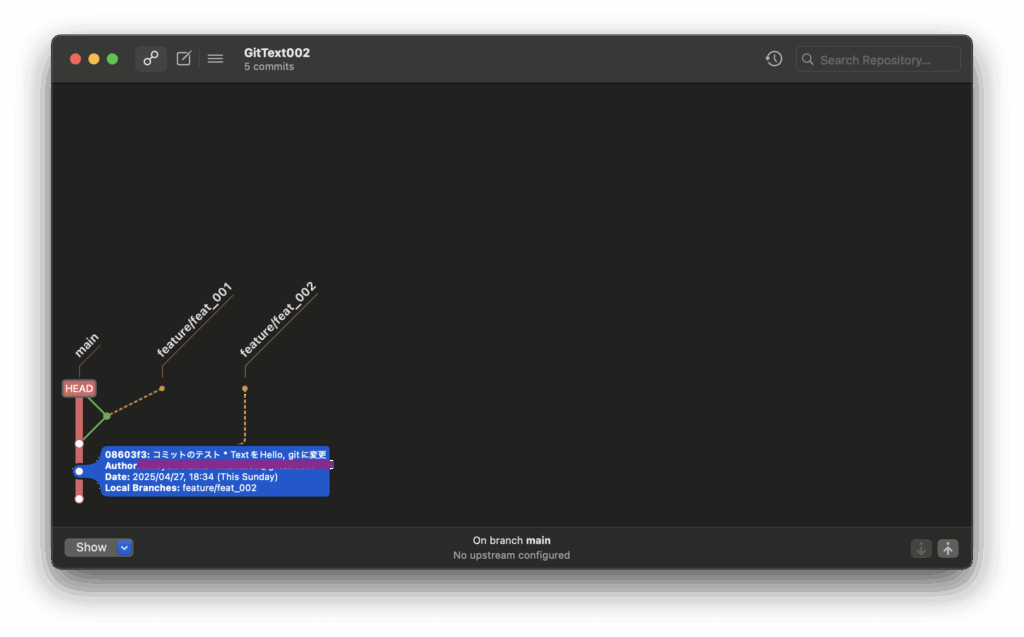Select the main branch label

(87, 345)
